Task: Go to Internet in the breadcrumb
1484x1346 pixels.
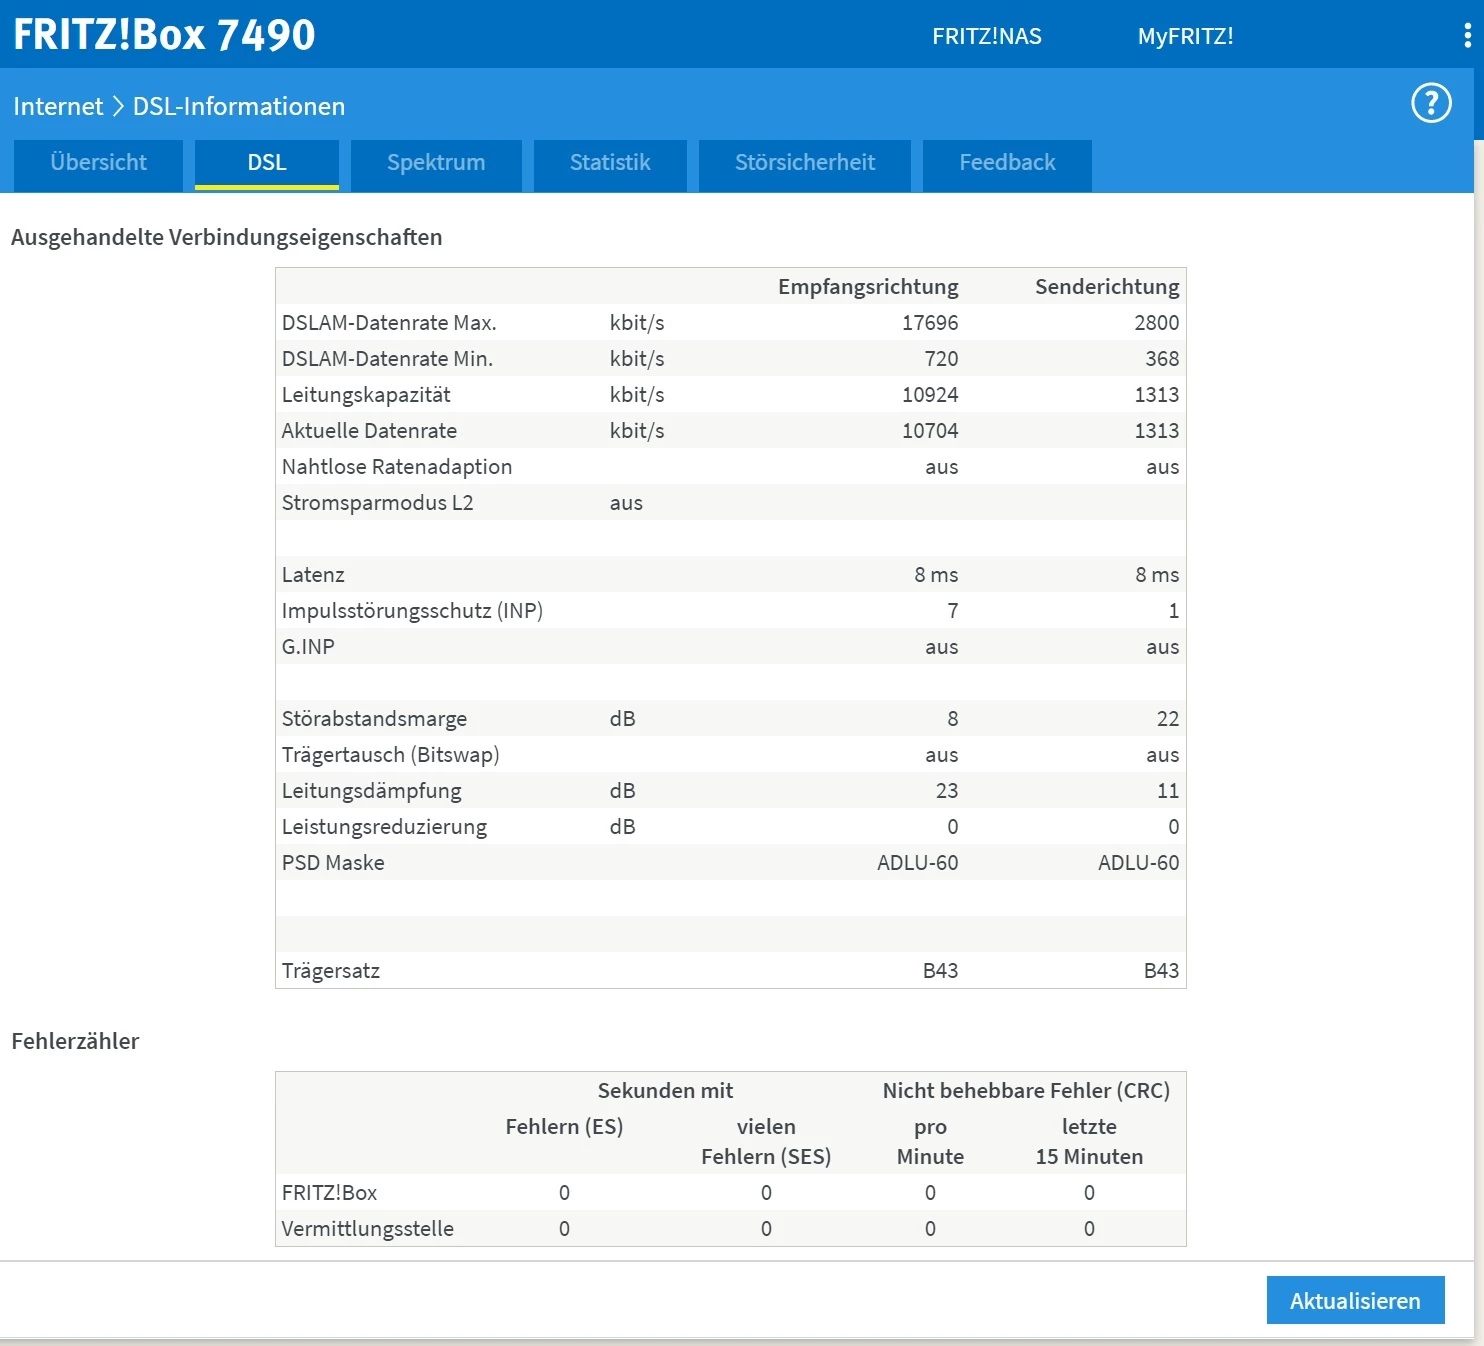Action: pos(58,106)
